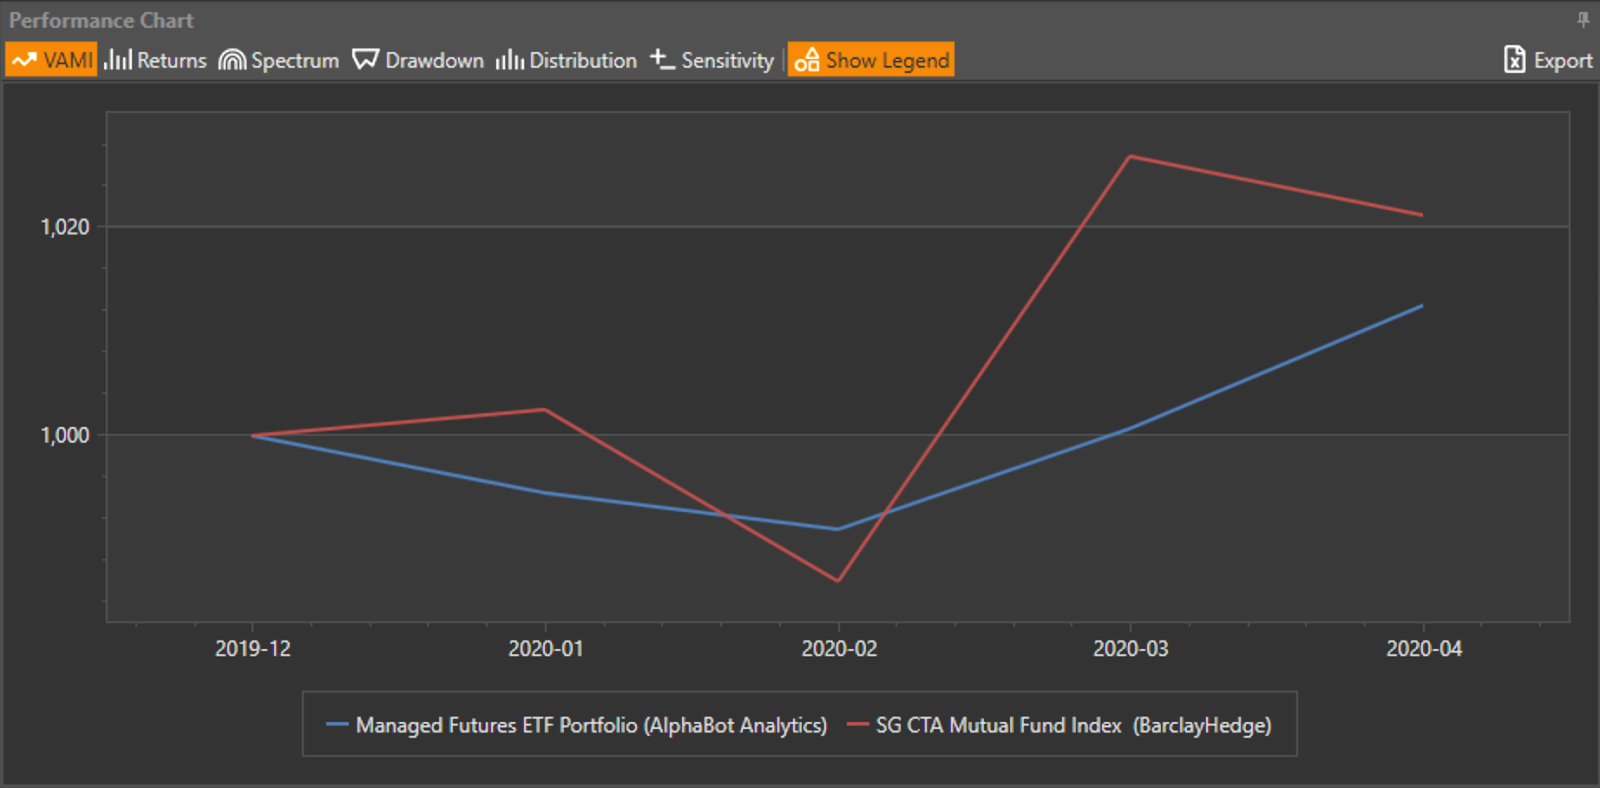Pin the Performance Chart panel

point(1583,19)
